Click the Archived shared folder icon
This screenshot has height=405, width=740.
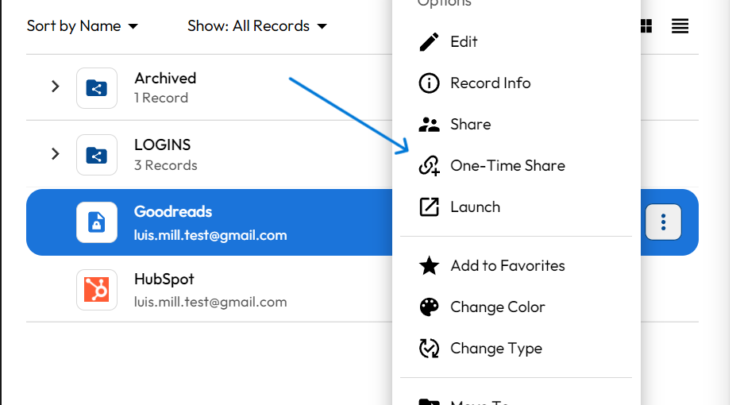tap(97, 88)
